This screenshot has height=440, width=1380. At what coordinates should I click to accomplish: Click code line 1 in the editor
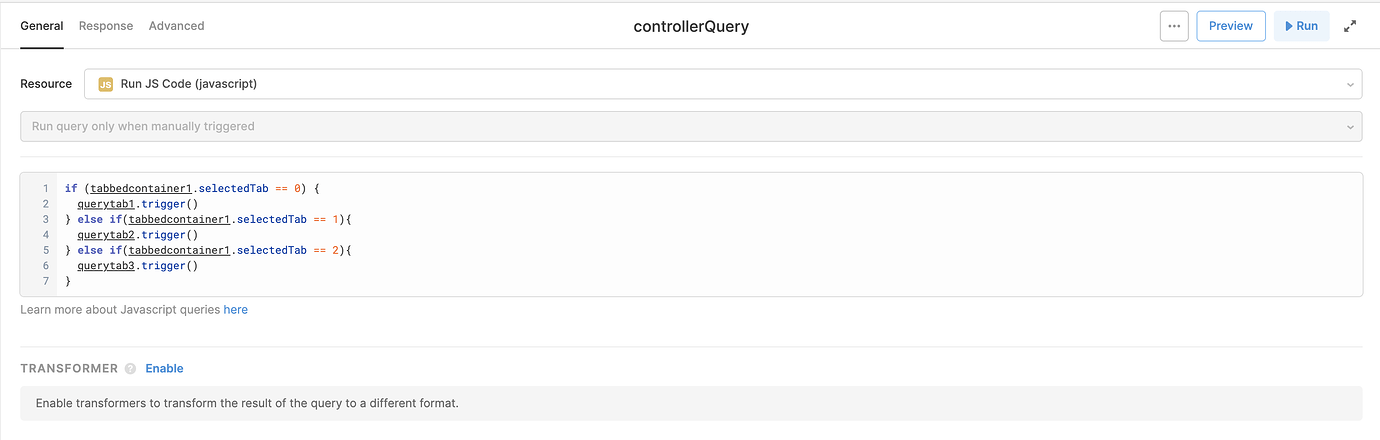point(204,188)
